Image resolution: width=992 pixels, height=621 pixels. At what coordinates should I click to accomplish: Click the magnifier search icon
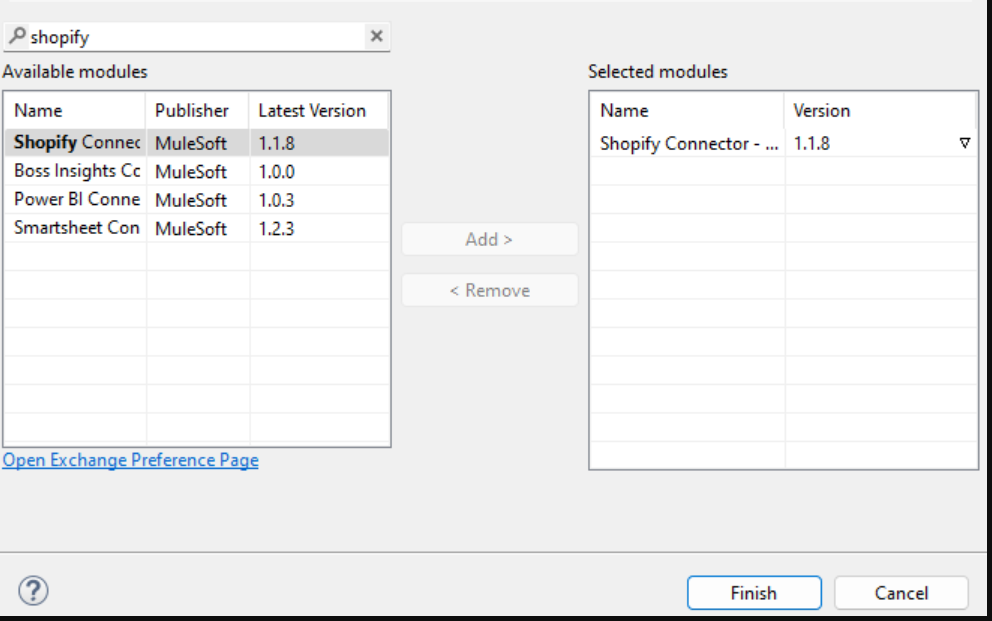[x=17, y=36]
